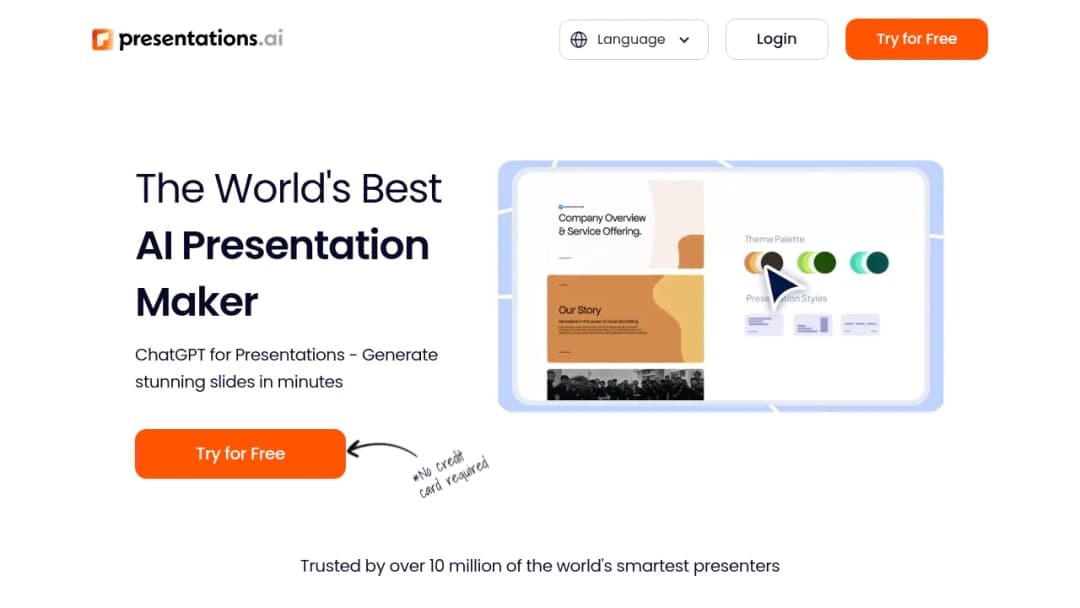Viewport: 1080px width, 608px height.
Task: Expand the Language chevron arrow
Action: [684, 40]
